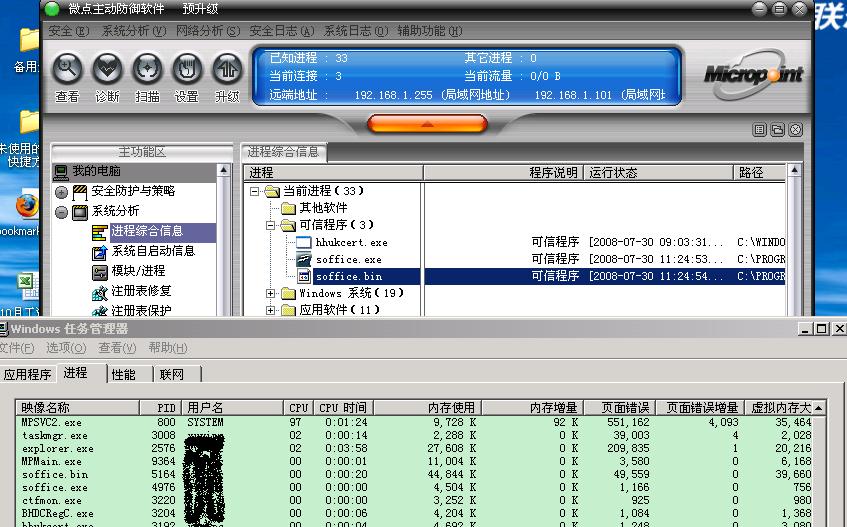The width and height of the screenshot is (847, 527).
Task: Start a scan with the 扫描 icon
Action: [147, 69]
